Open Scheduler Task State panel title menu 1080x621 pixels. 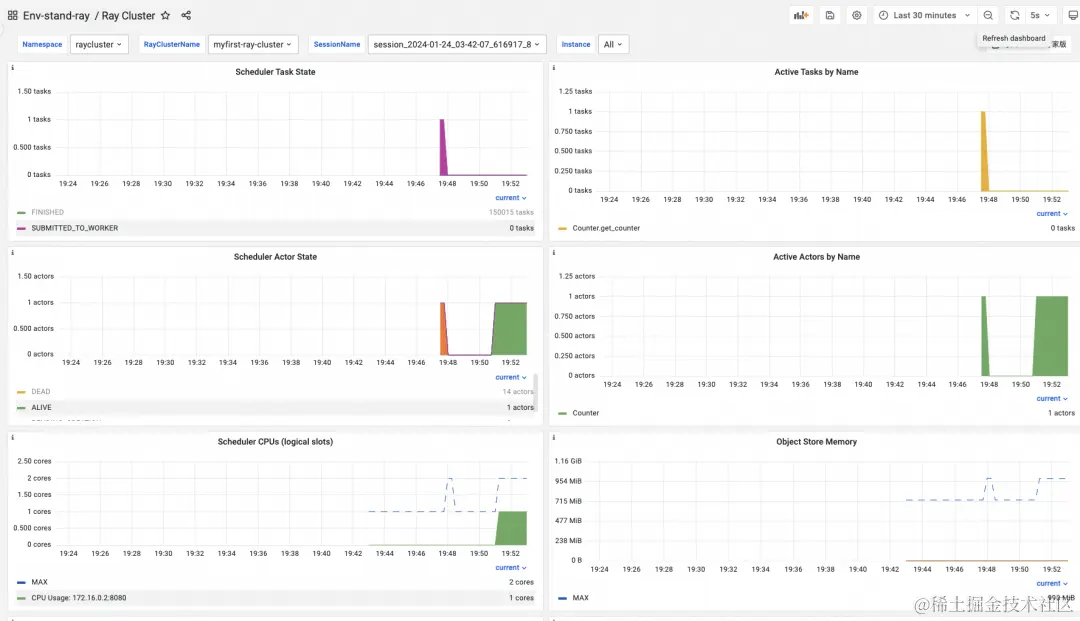275,72
